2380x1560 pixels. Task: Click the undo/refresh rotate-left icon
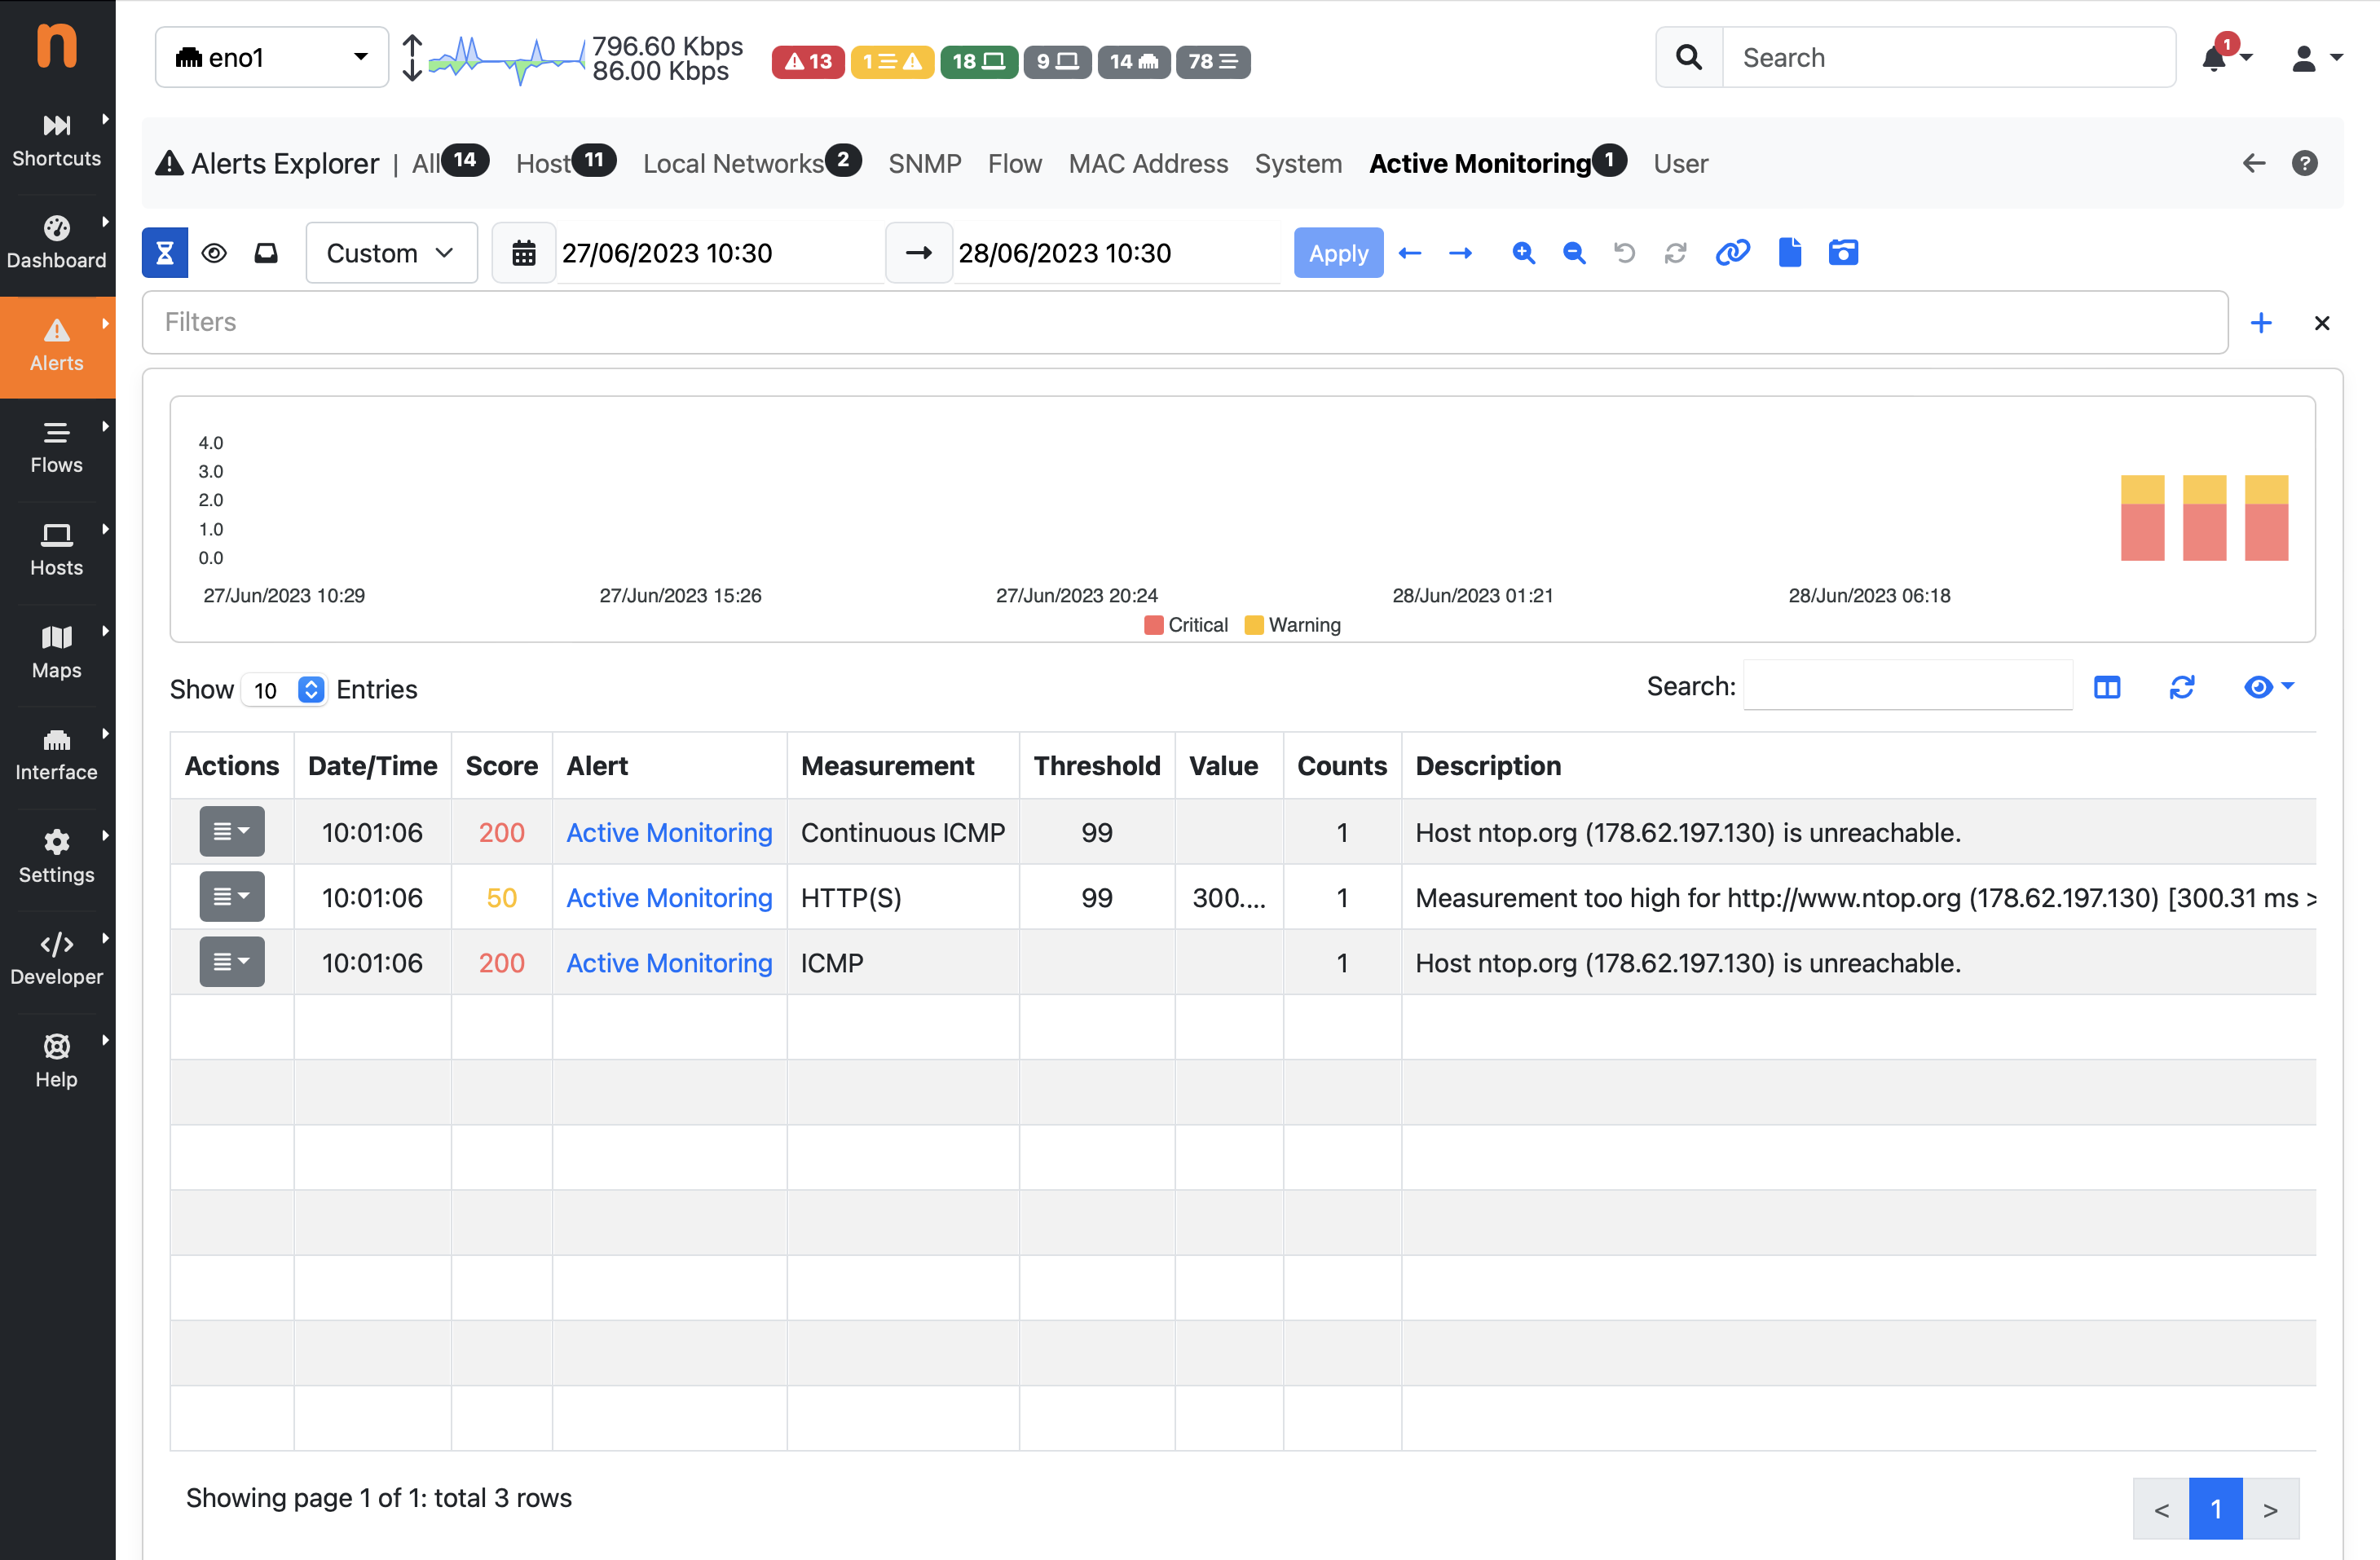[1620, 253]
